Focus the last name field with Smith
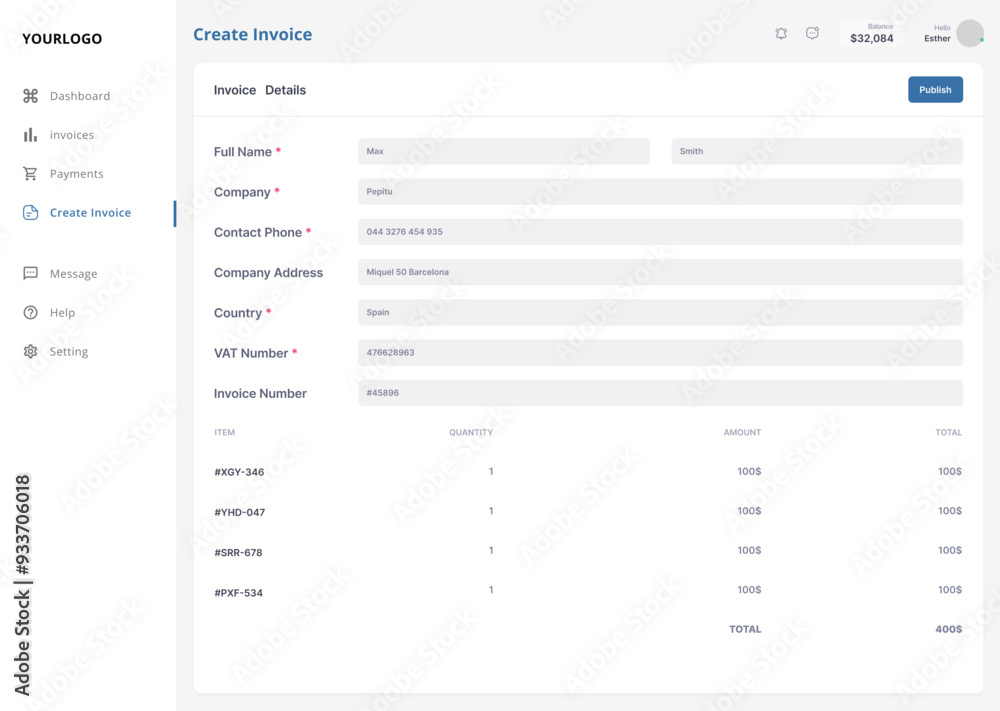Image resolution: width=1000 pixels, height=711 pixels. (817, 151)
